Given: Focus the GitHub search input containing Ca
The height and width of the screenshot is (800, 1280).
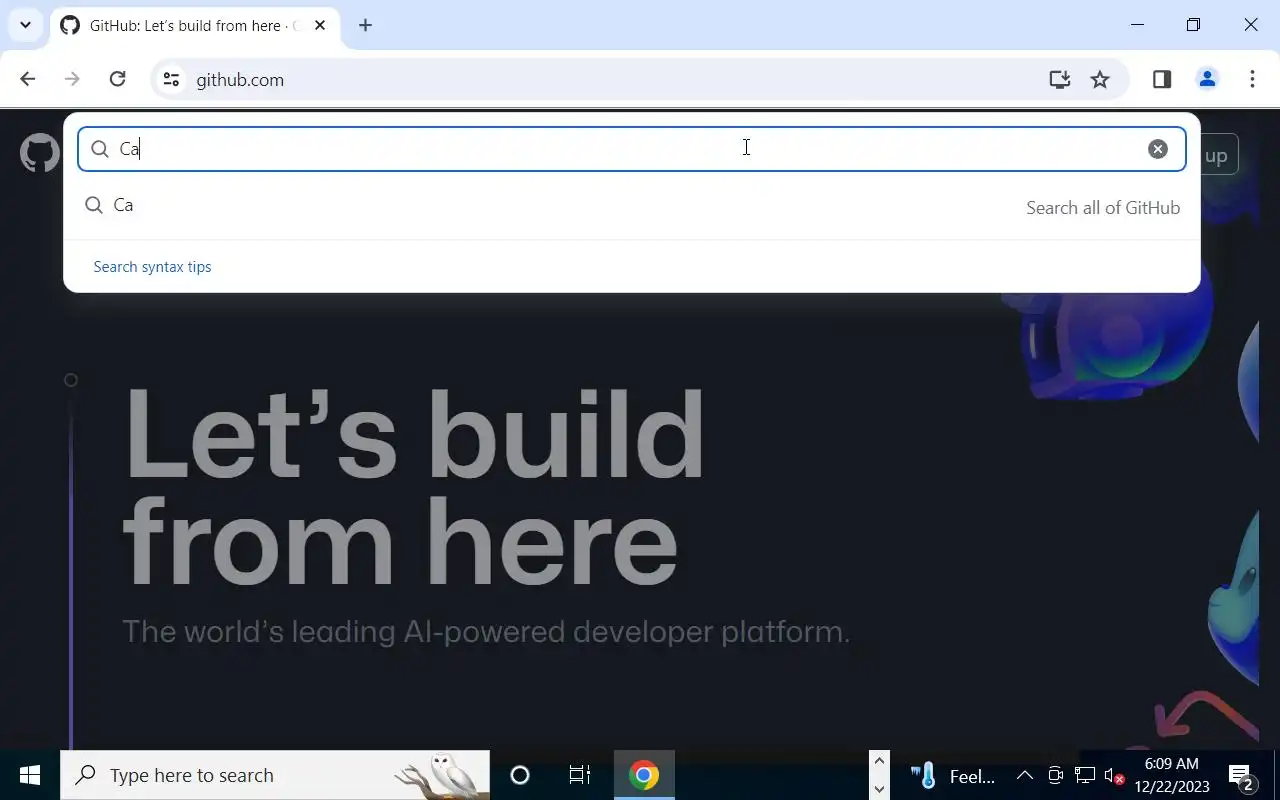Looking at the screenshot, I should coord(632,149).
